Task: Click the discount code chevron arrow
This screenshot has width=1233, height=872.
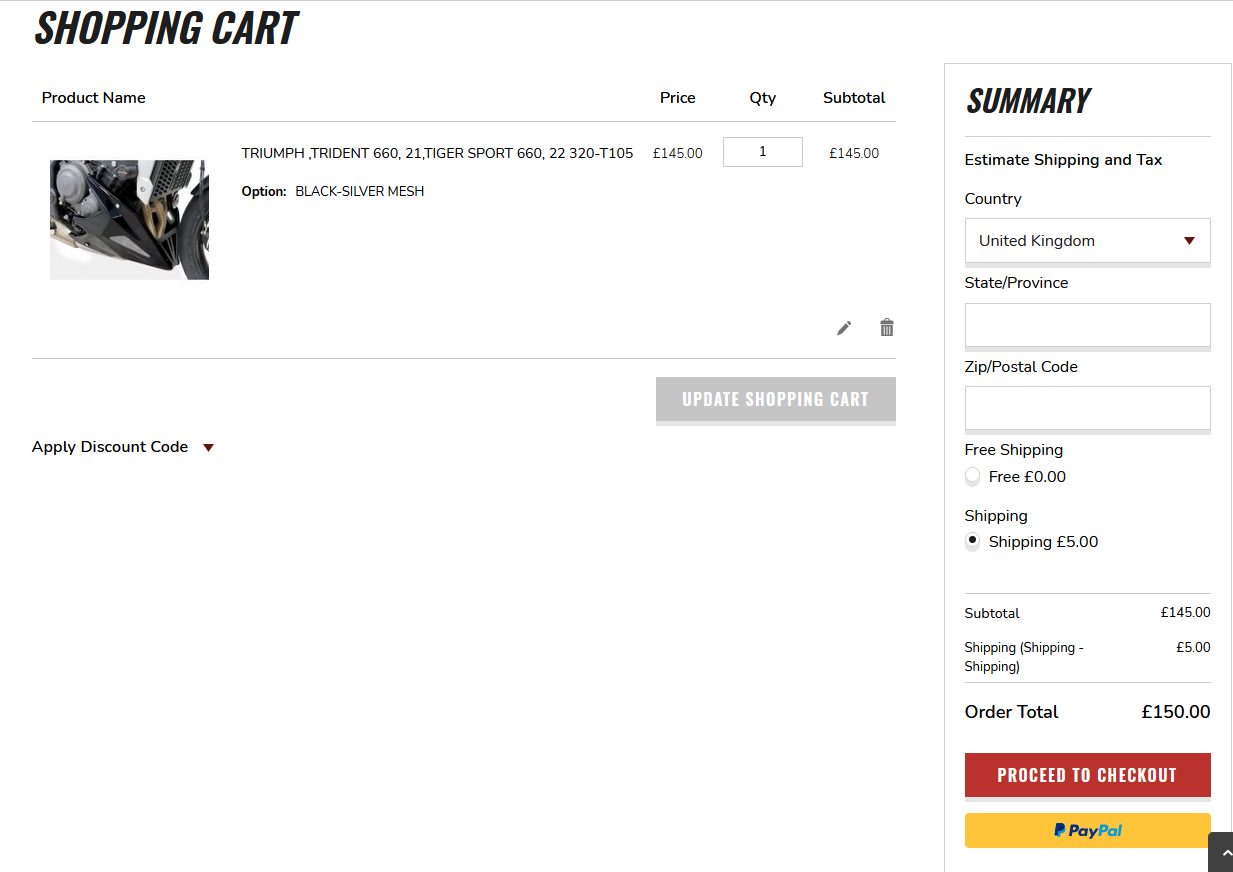Action: point(208,448)
